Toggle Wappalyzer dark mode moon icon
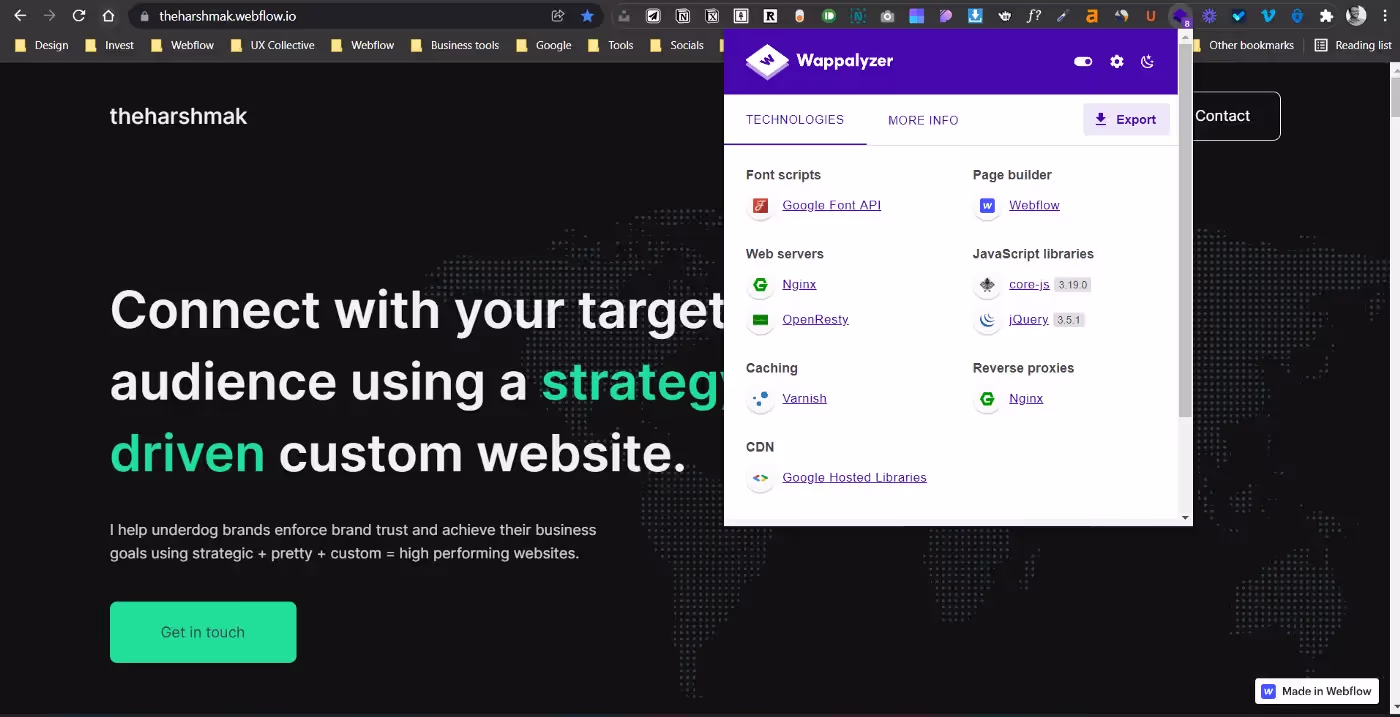The width and height of the screenshot is (1400, 717). click(x=1147, y=62)
